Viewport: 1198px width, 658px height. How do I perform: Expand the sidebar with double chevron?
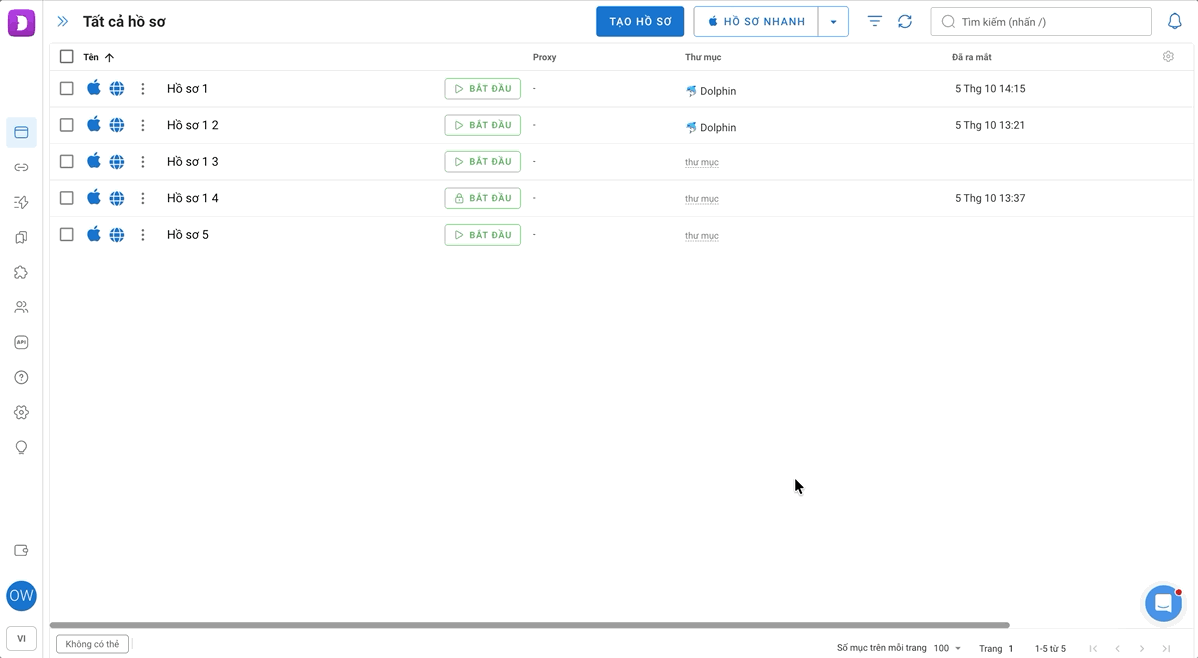63,21
